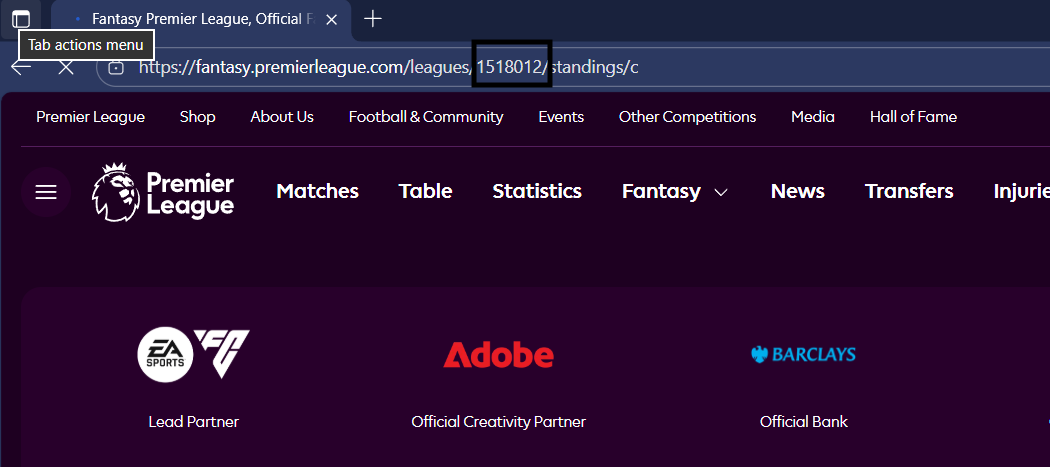Click the Barclays official bank logo

pyautogui.click(x=803, y=354)
